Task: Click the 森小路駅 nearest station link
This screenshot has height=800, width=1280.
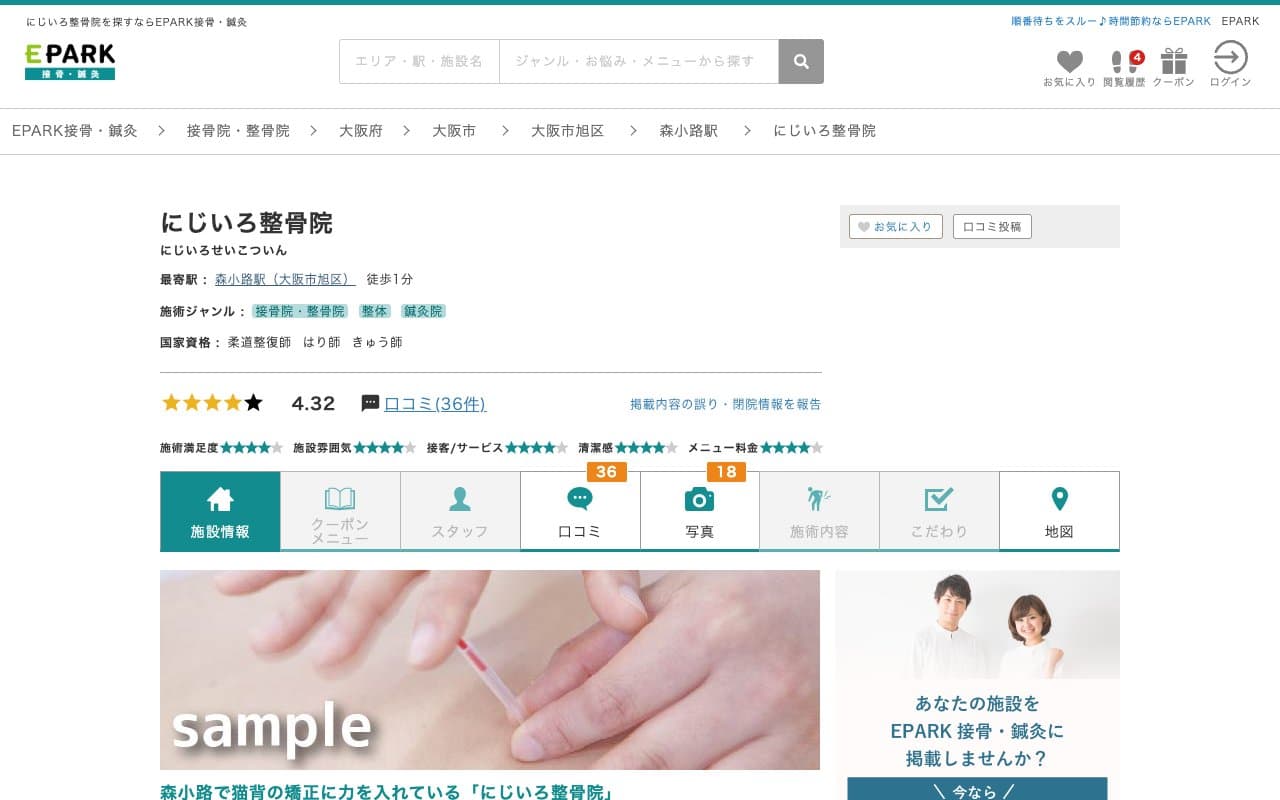Action: pyautogui.click(x=285, y=280)
